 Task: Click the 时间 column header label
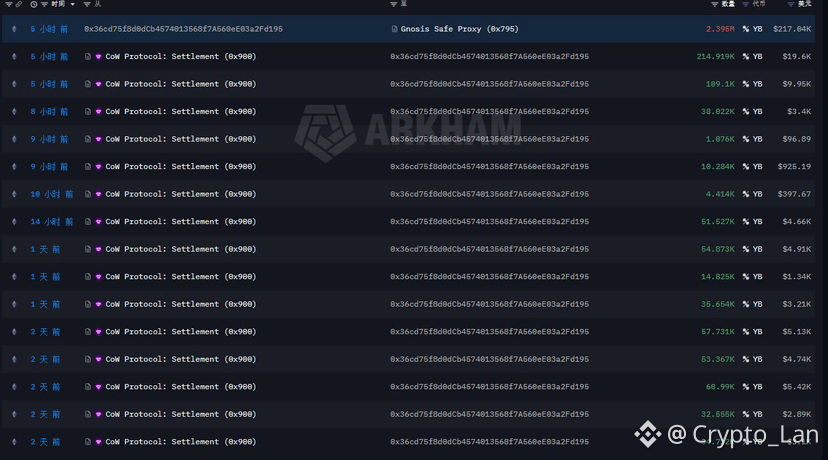[x=58, y=4]
